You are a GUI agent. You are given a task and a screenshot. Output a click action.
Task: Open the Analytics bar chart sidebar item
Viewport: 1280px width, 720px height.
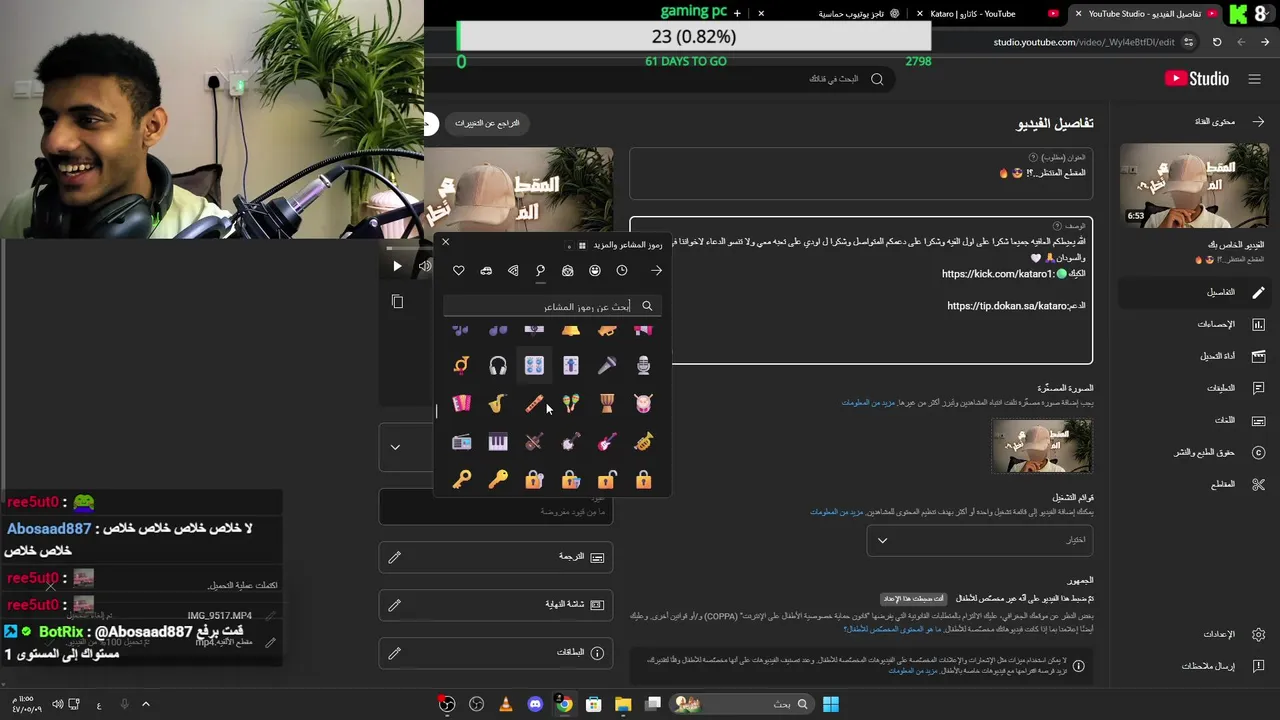(x=1195, y=324)
